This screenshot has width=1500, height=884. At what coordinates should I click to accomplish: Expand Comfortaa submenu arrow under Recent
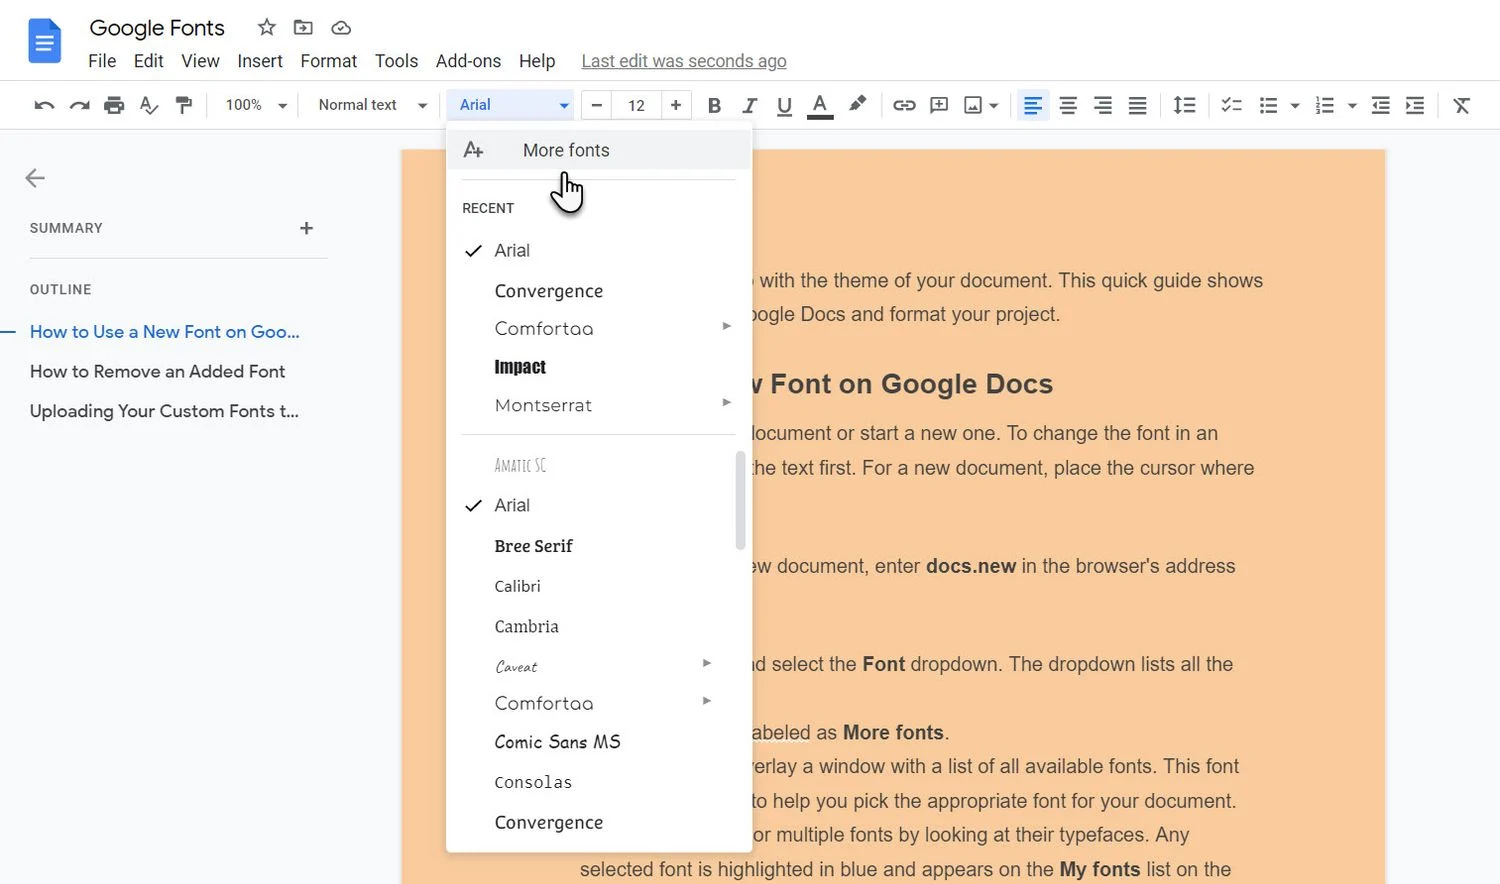tap(727, 327)
